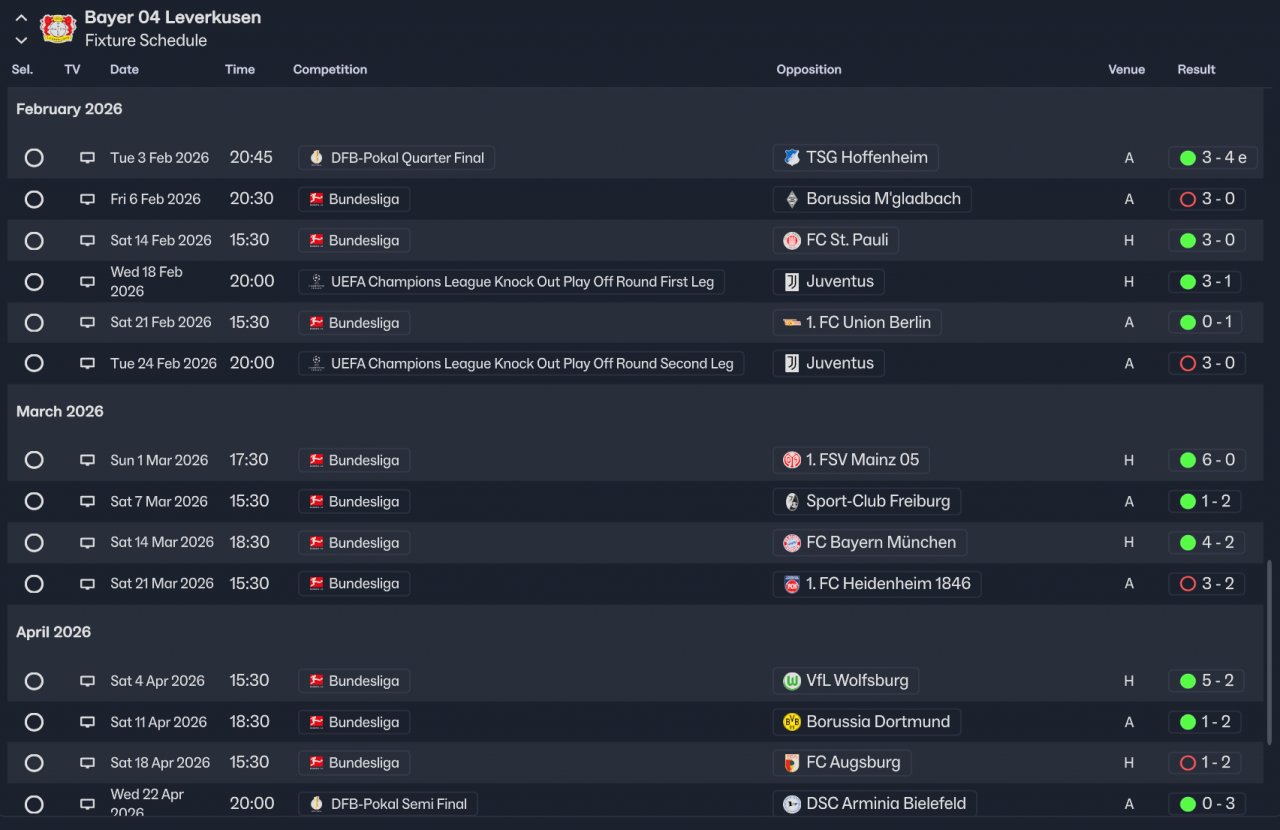Sort fixtures by the Venue column header
This screenshot has height=830, width=1280.
click(1126, 70)
